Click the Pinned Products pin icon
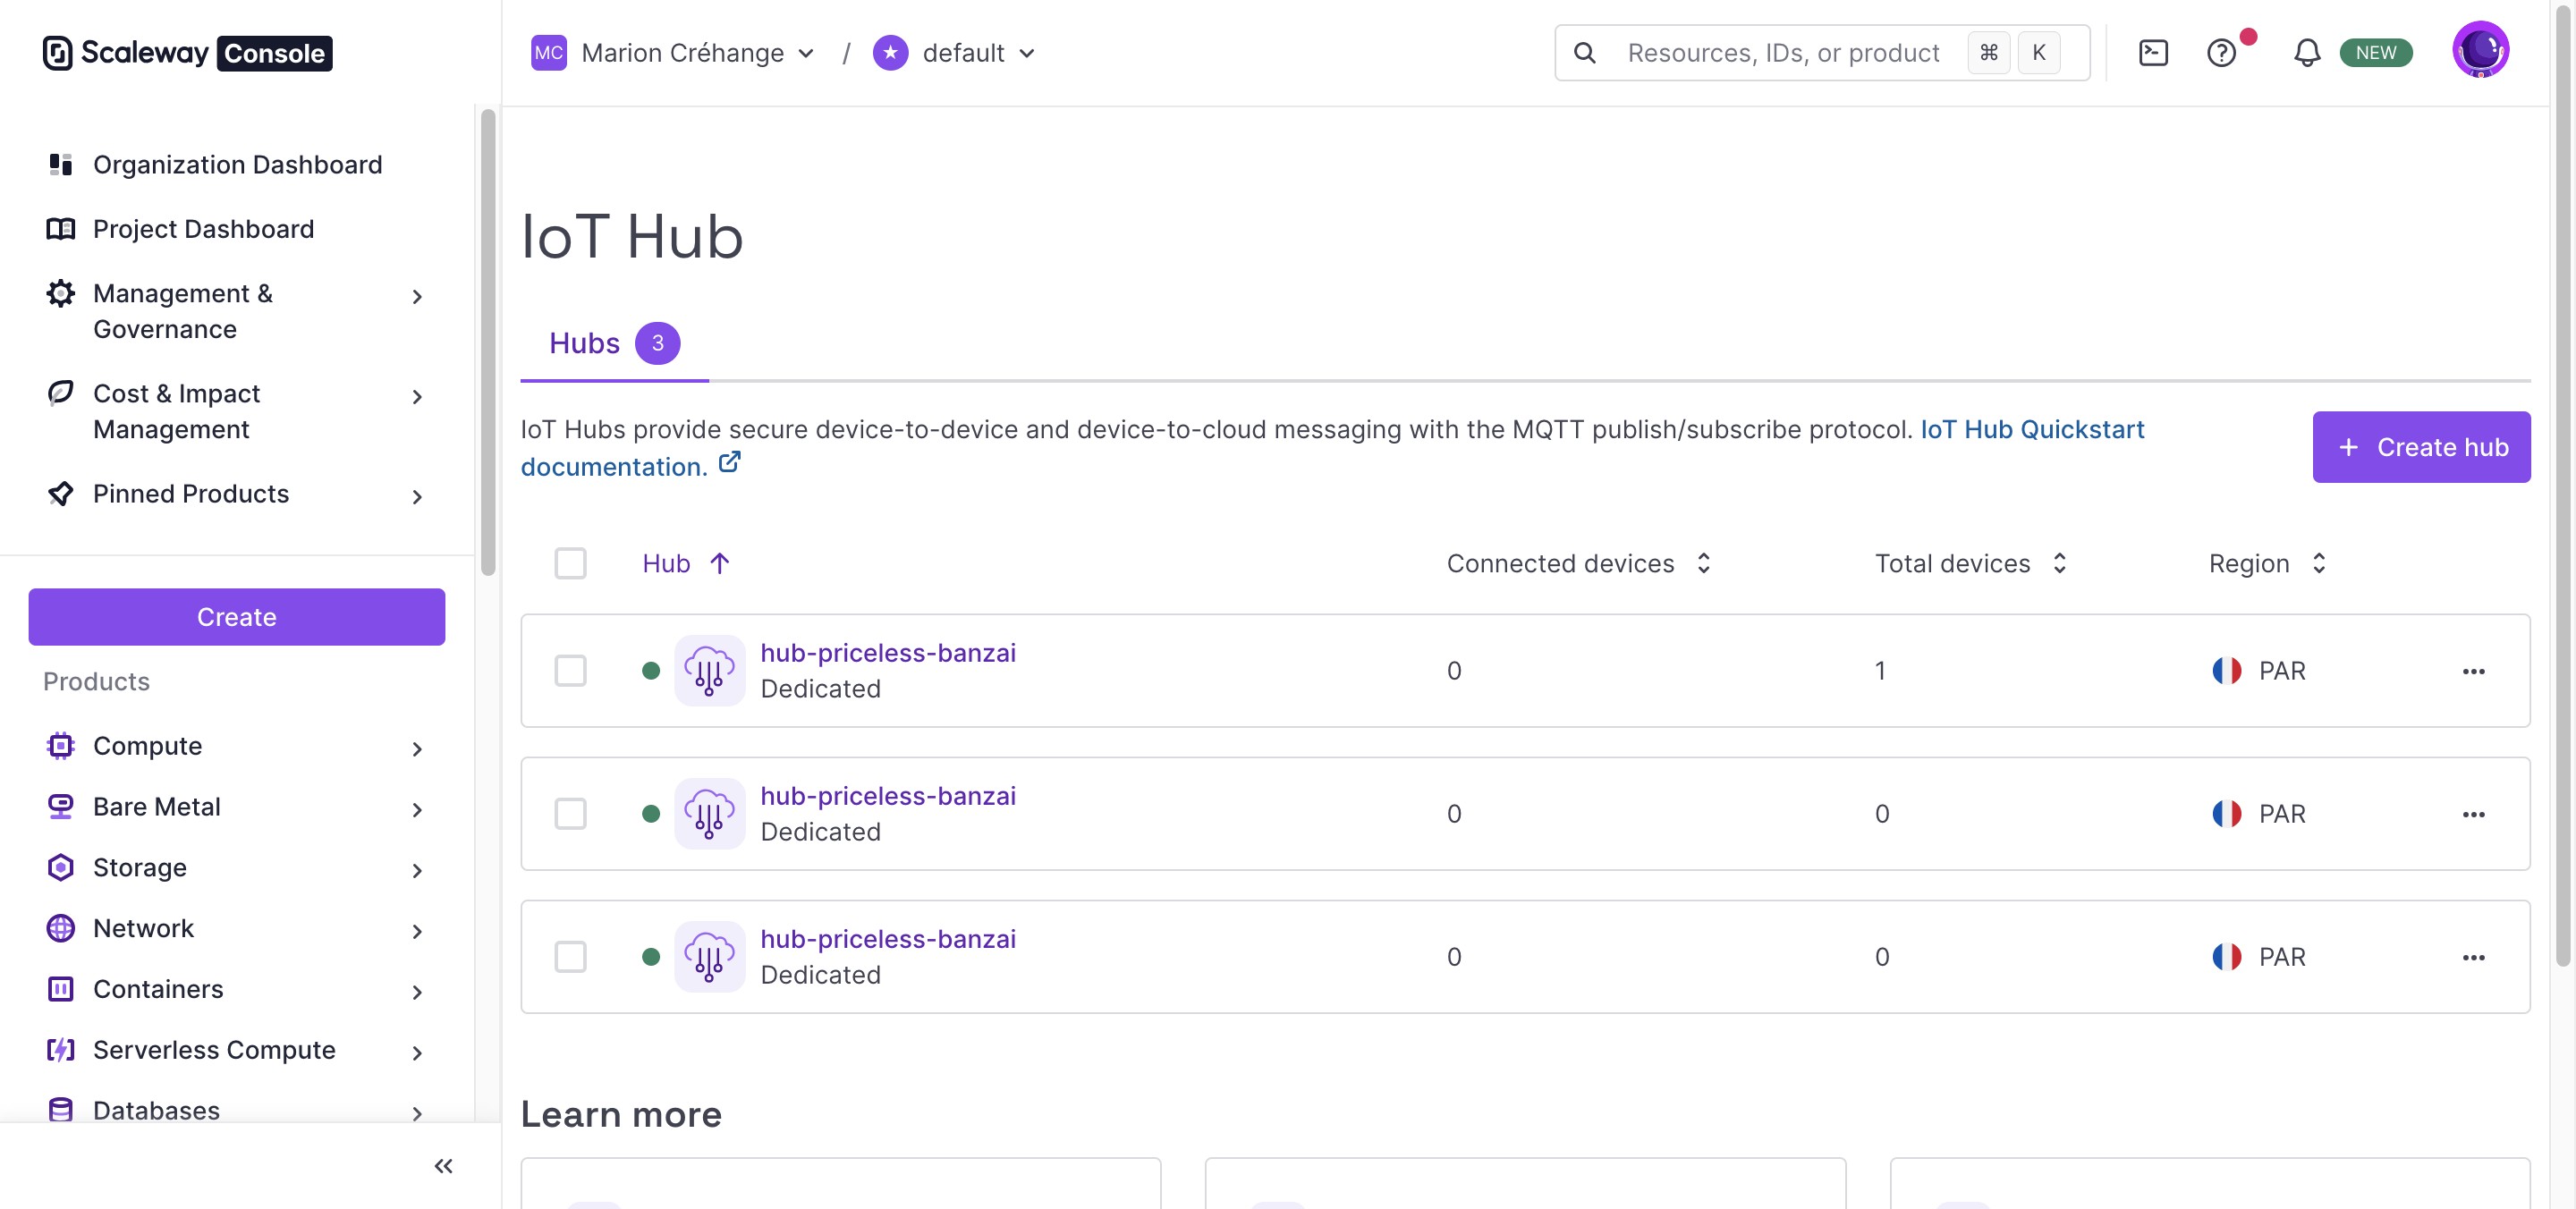The height and width of the screenshot is (1209, 2576). (61, 493)
